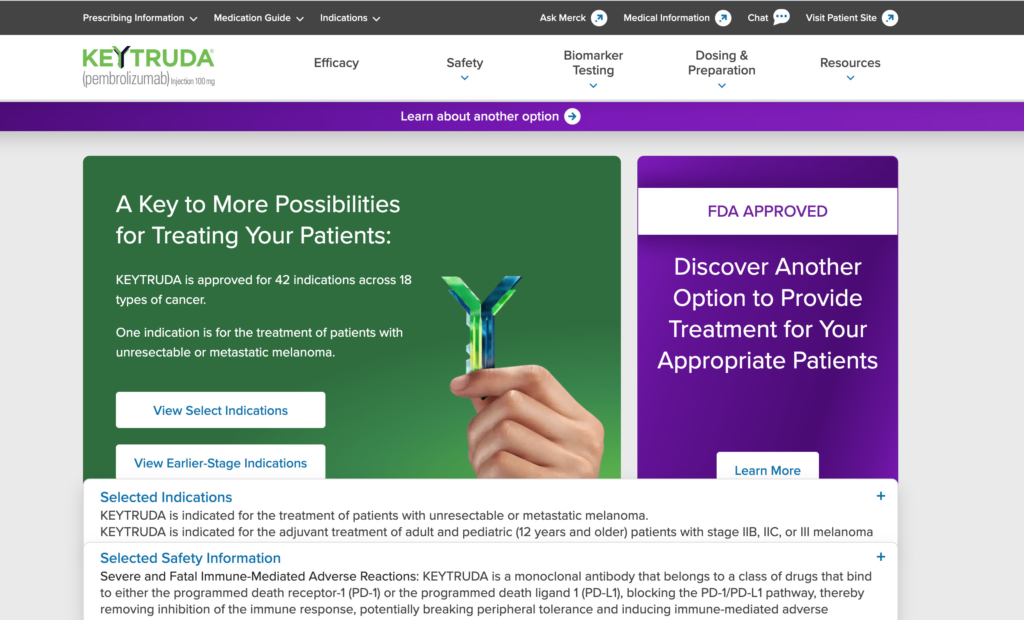Expand the Medication Guide dropdown
Viewport: 1024px width, 620px height.
click(259, 18)
